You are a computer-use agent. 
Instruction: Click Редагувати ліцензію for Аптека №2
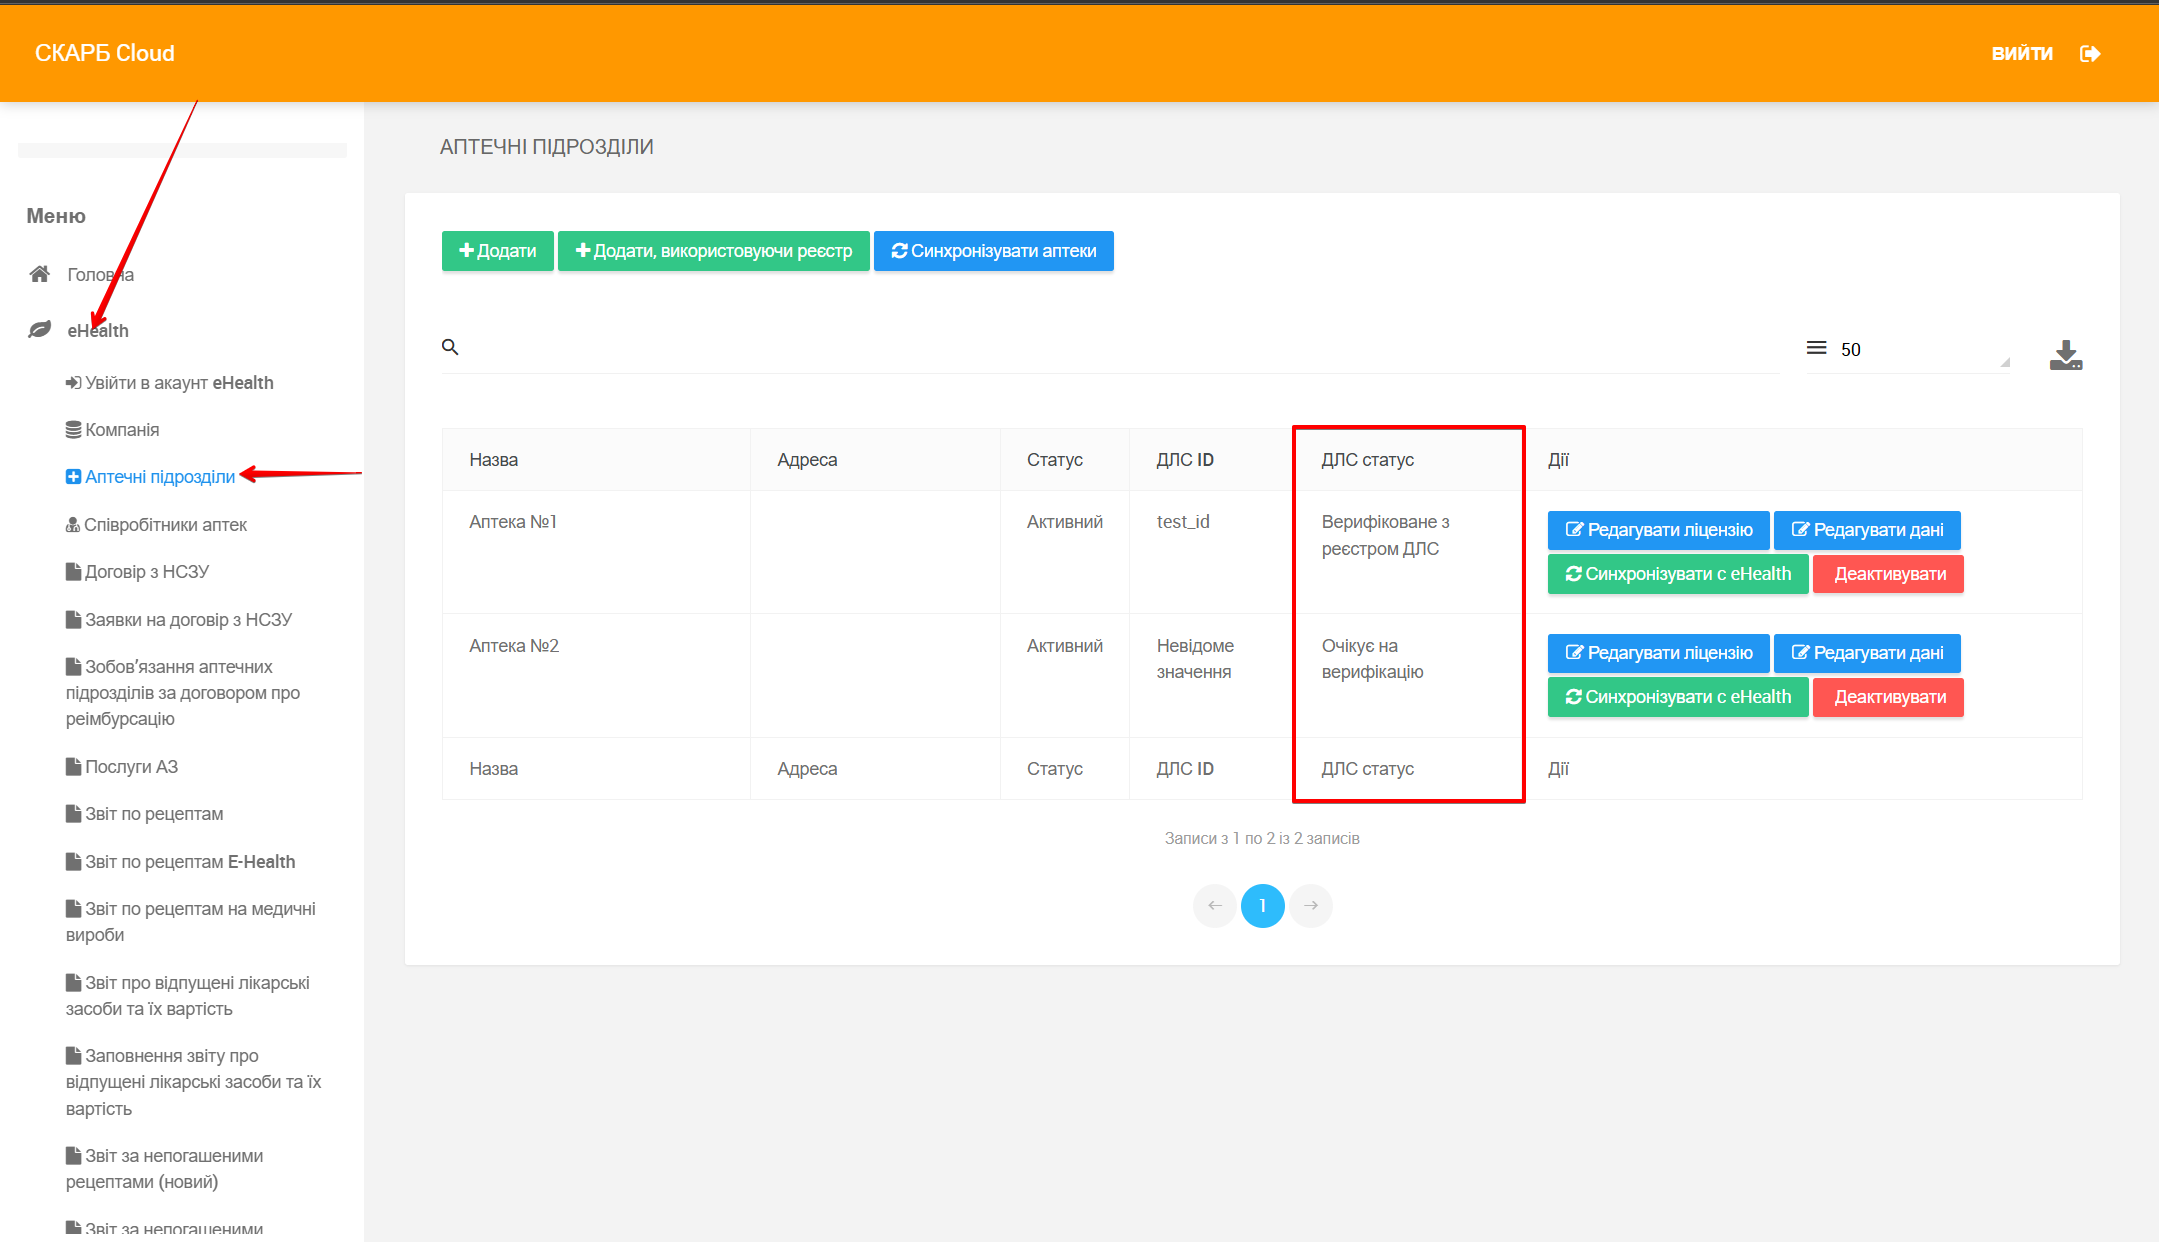[x=1658, y=653]
